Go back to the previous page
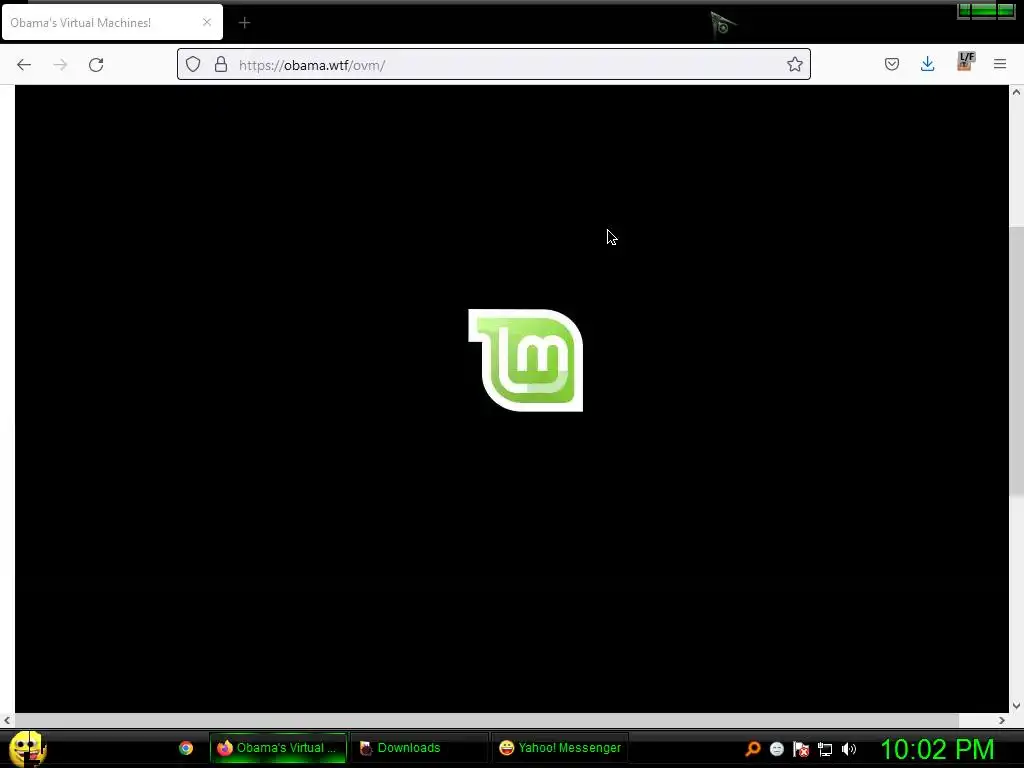The image size is (1024, 768). pos(24,65)
